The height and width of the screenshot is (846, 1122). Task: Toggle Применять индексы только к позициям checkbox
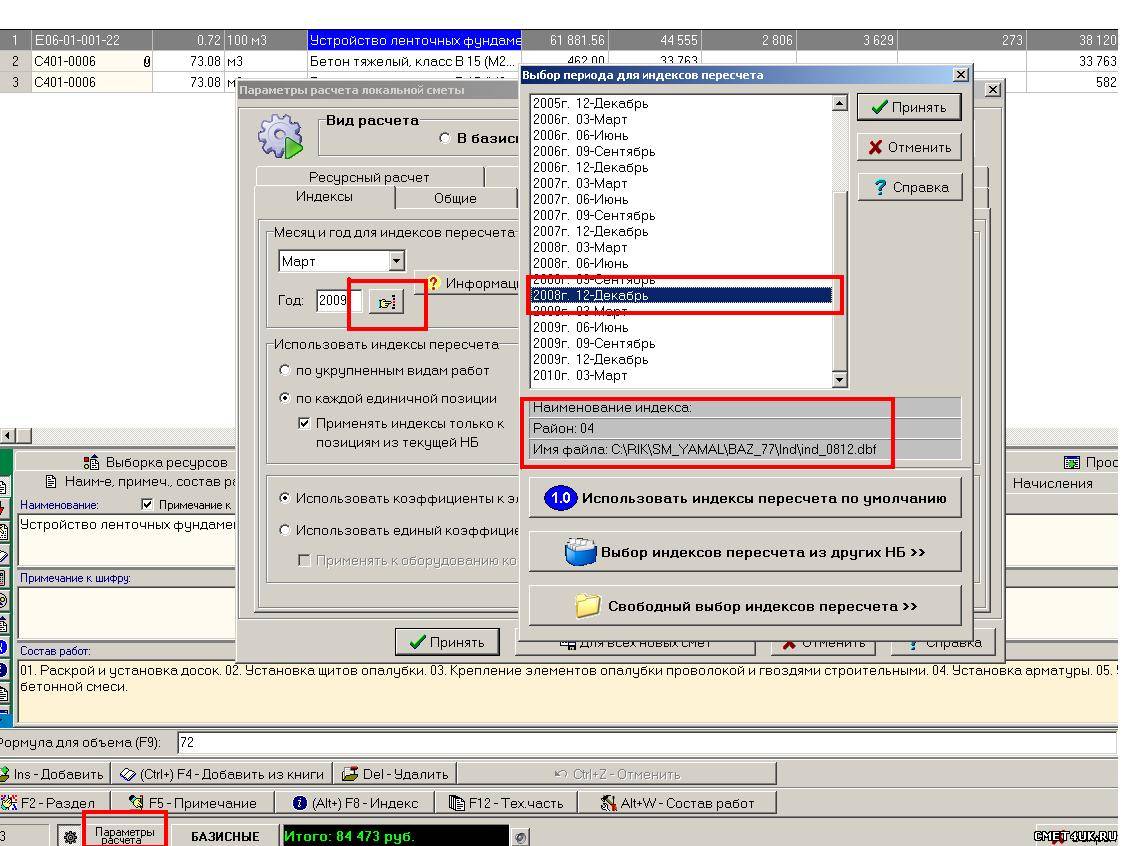click(303, 423)
